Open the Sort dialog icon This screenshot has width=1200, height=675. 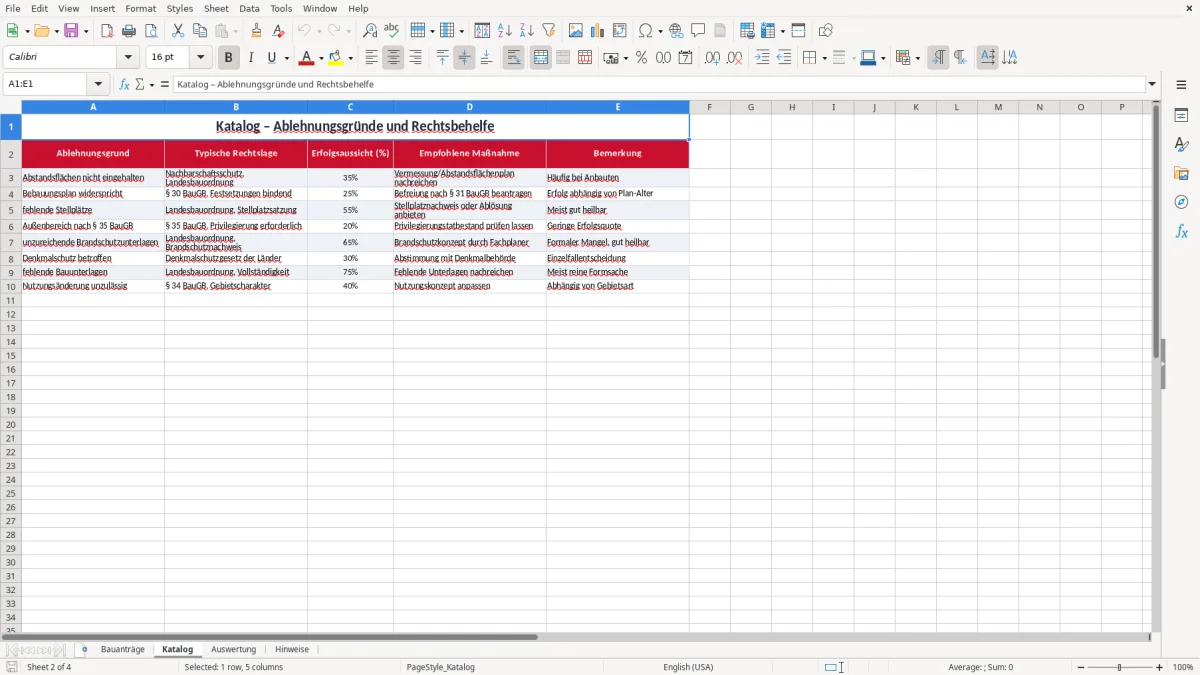pos(482,31)
